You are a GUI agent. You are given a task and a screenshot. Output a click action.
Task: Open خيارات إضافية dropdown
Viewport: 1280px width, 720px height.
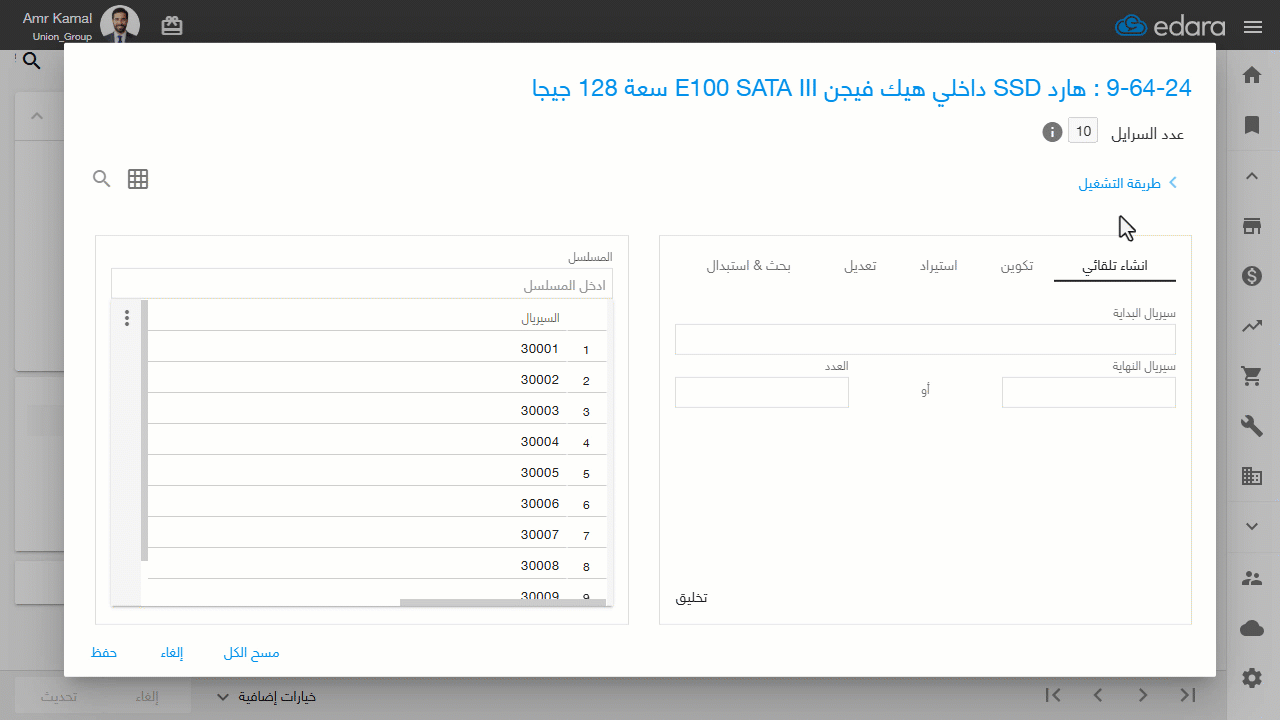tap(267, 696)
